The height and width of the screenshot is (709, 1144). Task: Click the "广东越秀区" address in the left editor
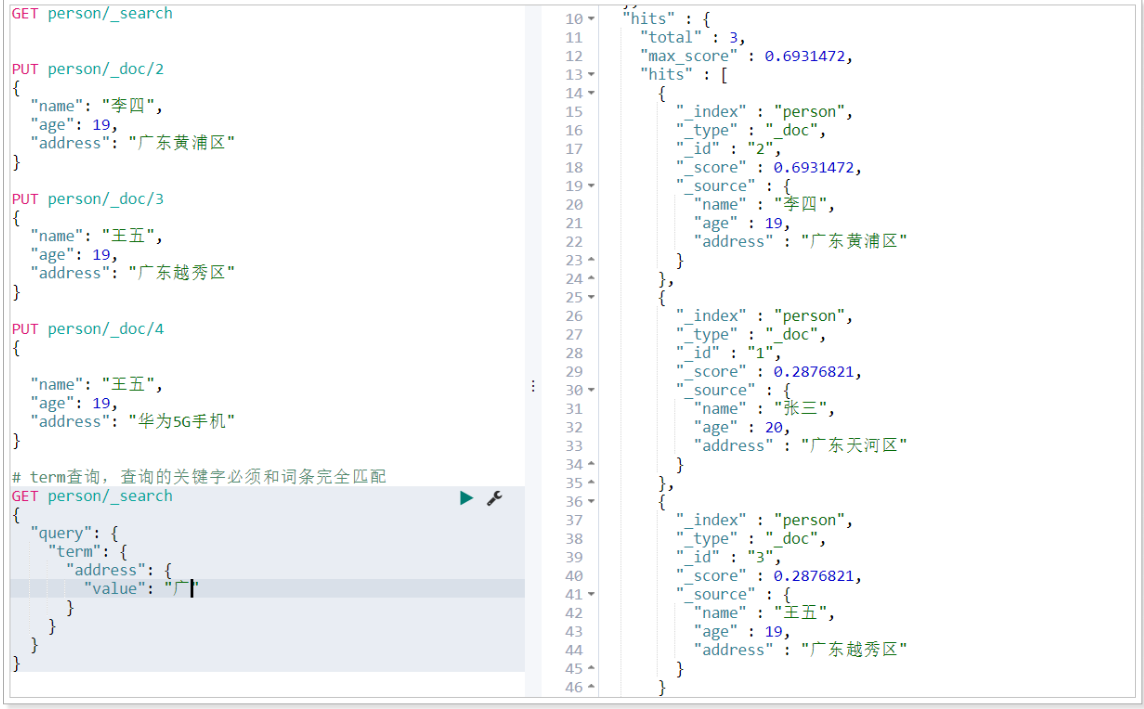182,273
